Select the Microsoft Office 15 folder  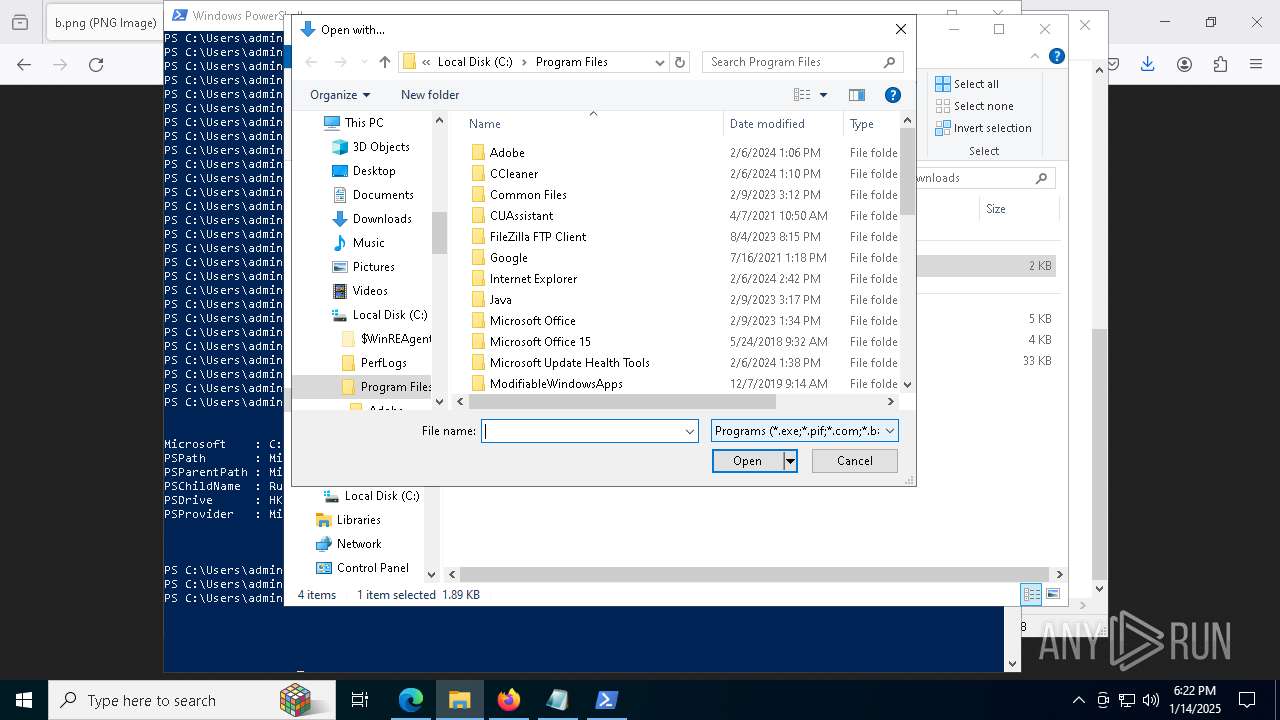pos(540,342)
